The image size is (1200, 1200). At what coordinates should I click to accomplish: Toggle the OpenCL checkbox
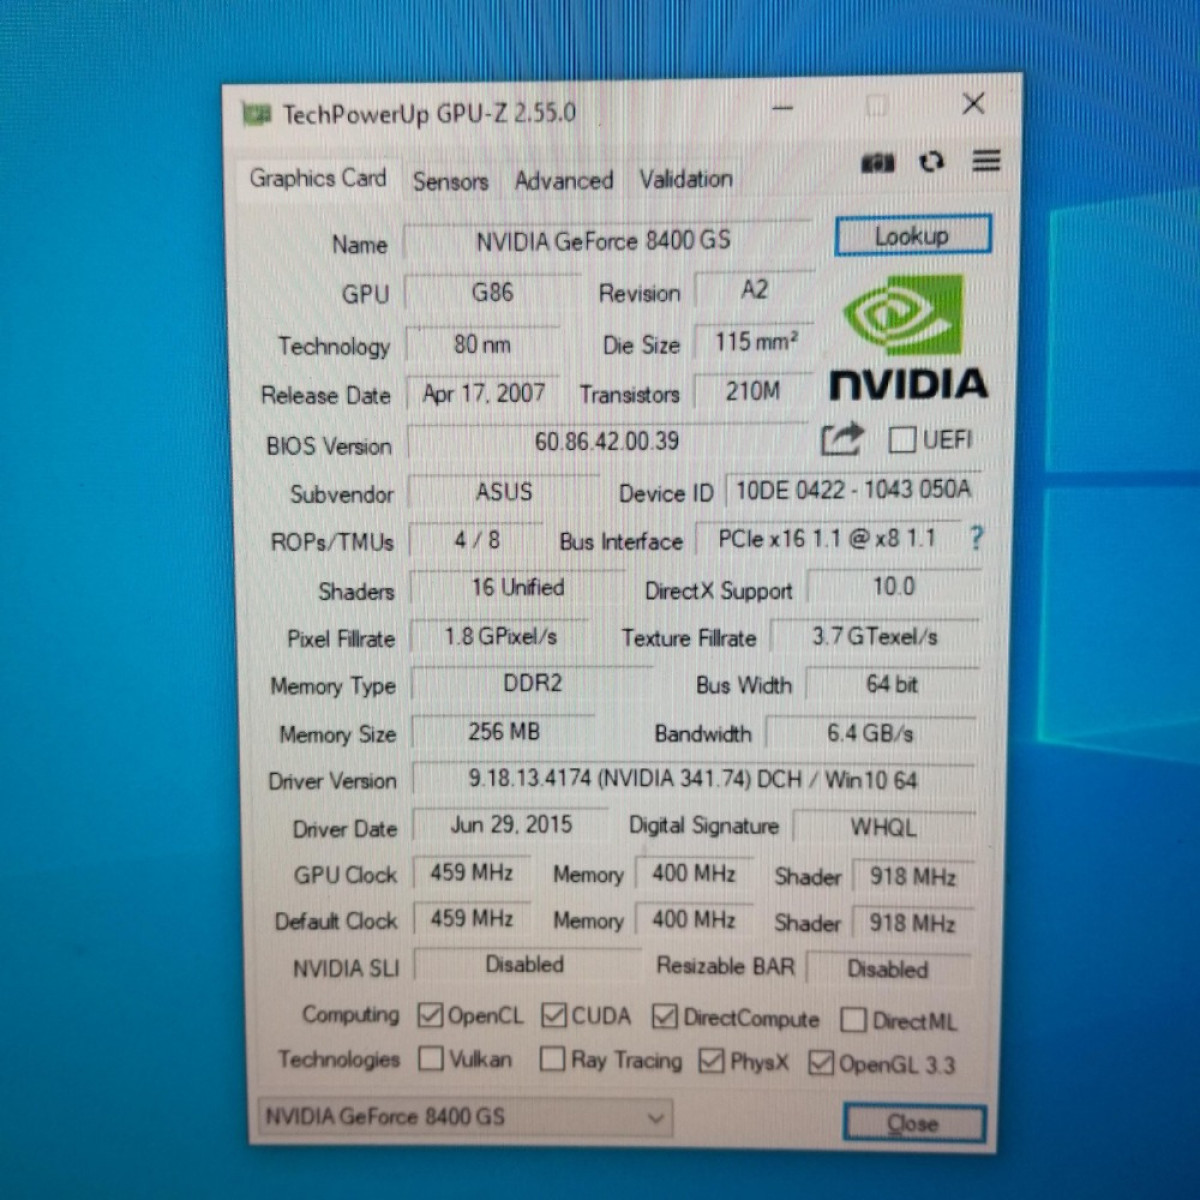coord(430,1015)
